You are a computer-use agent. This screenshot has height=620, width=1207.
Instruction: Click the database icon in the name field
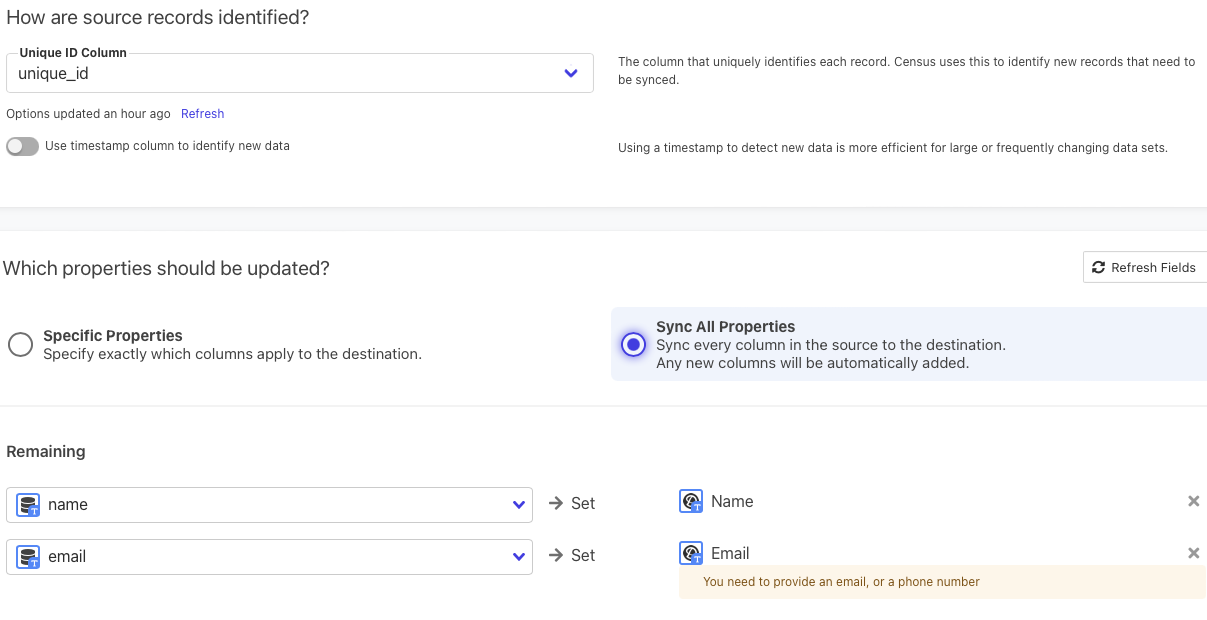pos(29,505)
